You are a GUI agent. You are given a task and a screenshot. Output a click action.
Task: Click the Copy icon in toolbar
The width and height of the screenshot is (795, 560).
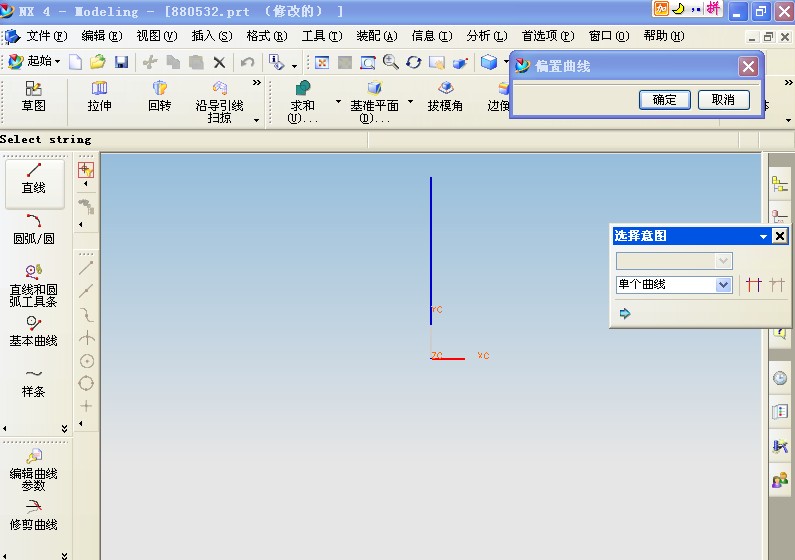coord(173,62)
